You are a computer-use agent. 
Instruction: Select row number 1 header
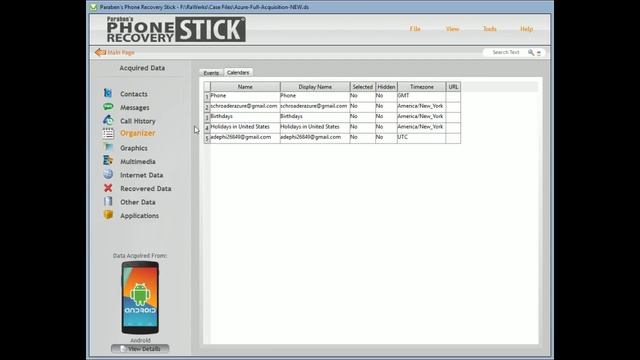(x=207, y=96)
